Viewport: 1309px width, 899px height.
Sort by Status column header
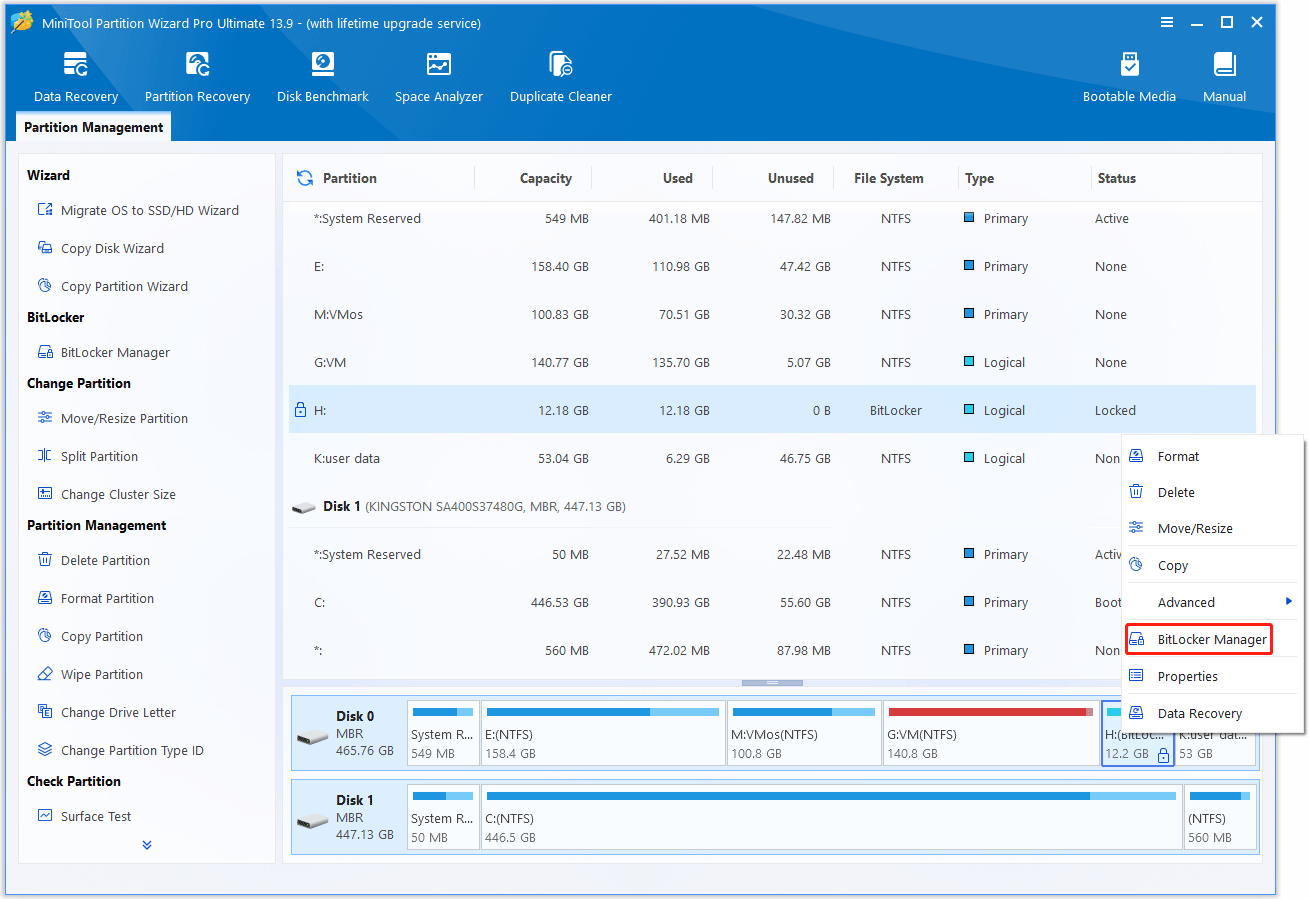tap(1117, 178)
